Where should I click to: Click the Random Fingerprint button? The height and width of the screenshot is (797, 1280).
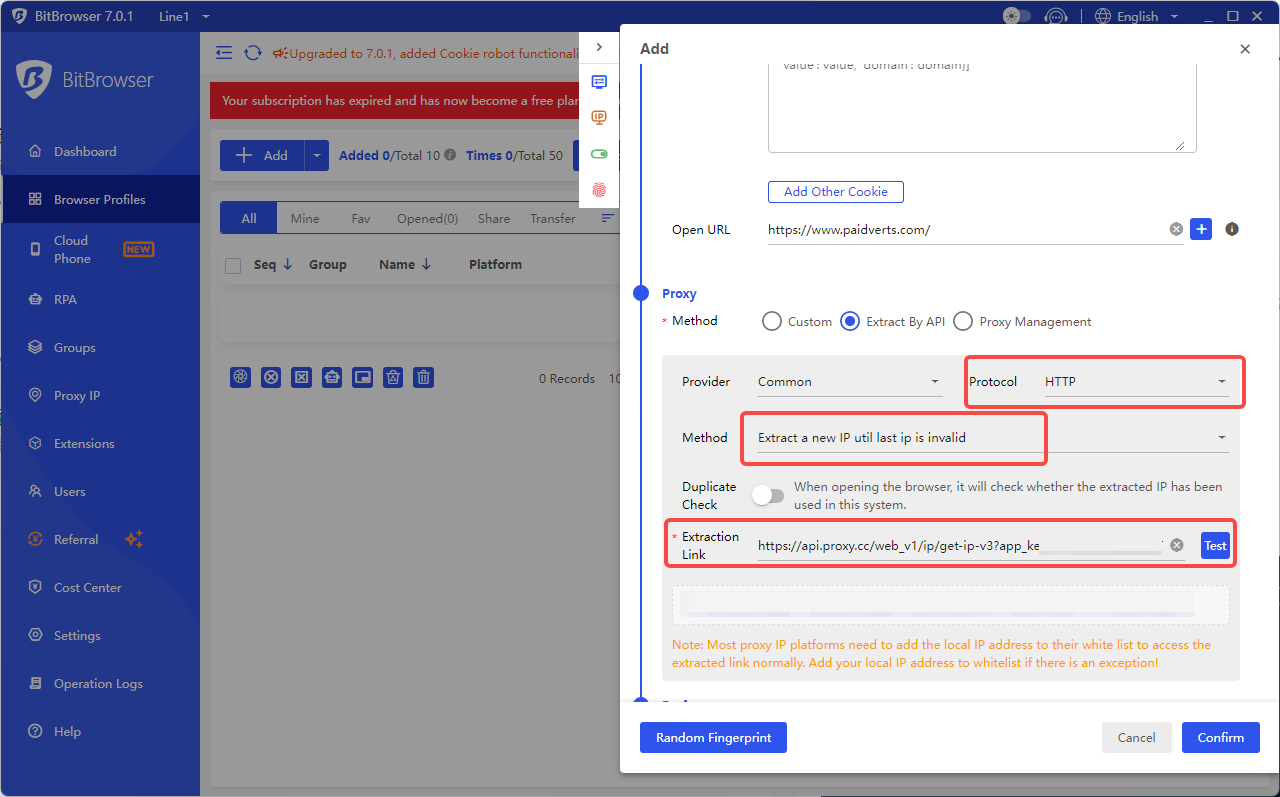tap(714, 737)
